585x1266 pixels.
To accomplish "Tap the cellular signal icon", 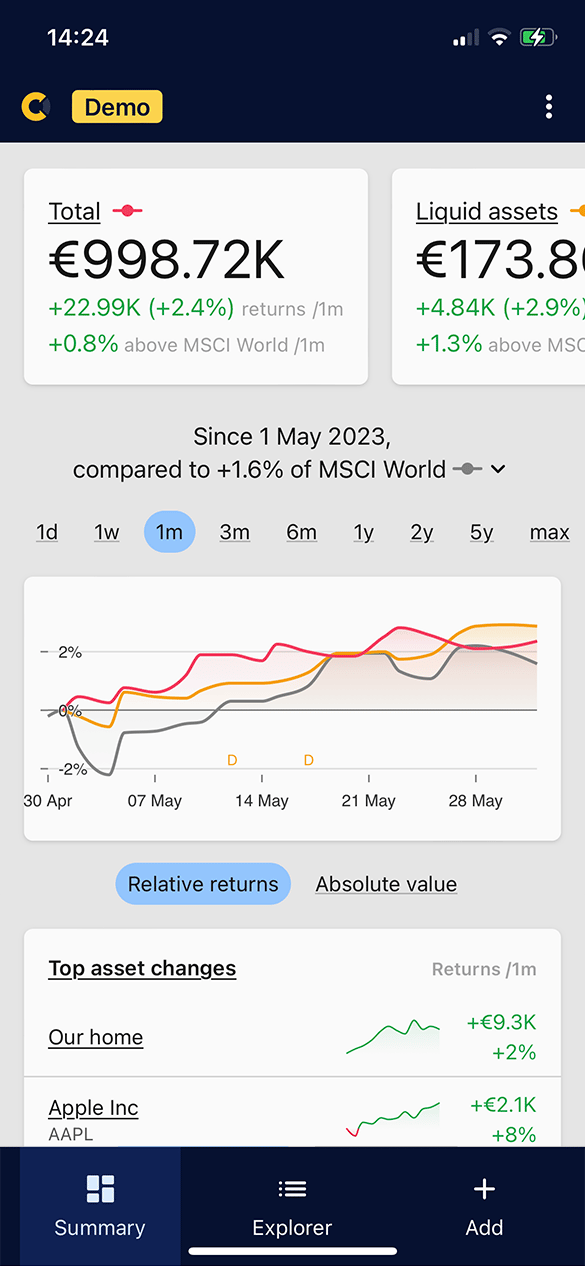I will (466, 38).
